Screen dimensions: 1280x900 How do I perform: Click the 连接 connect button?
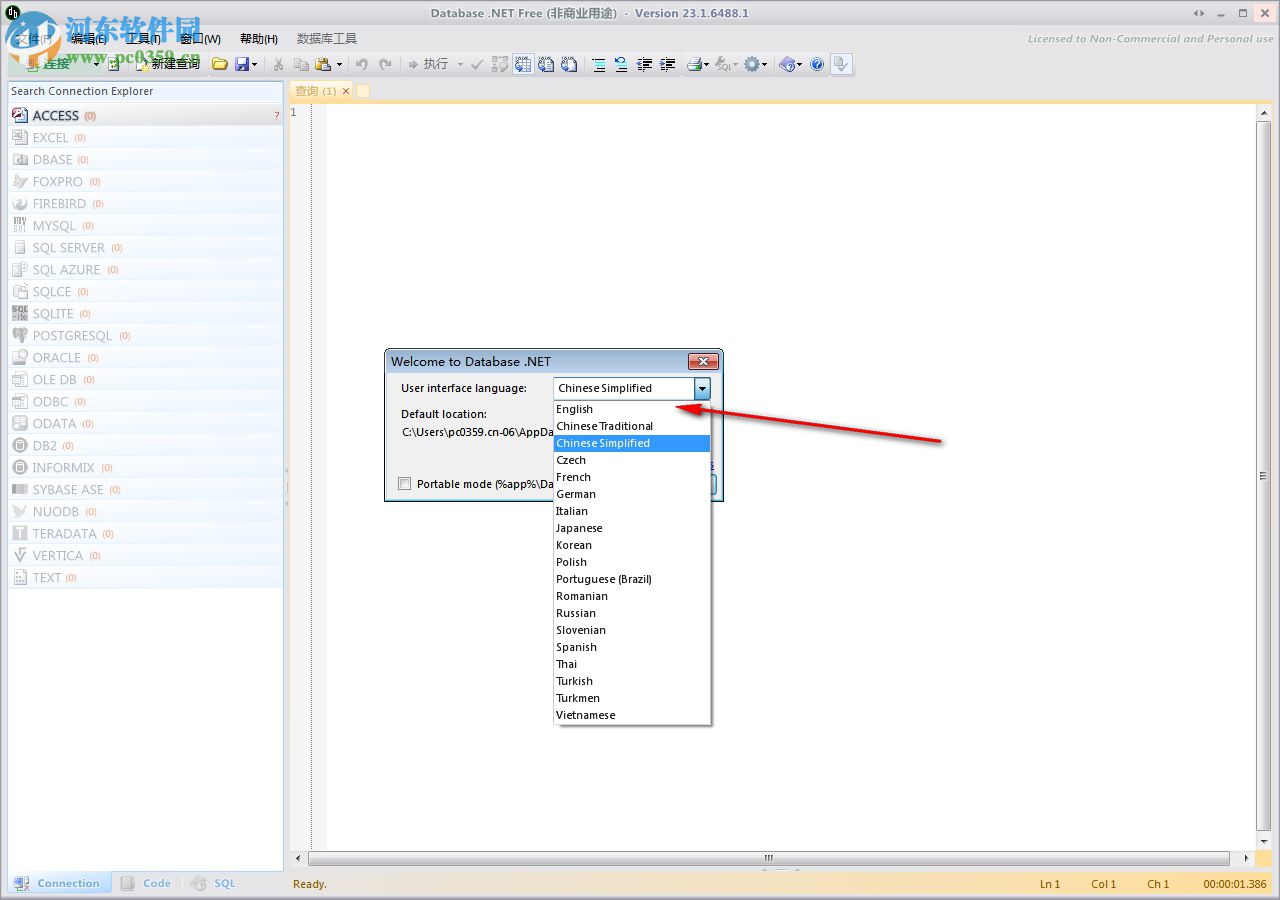(x=48, y=64)
